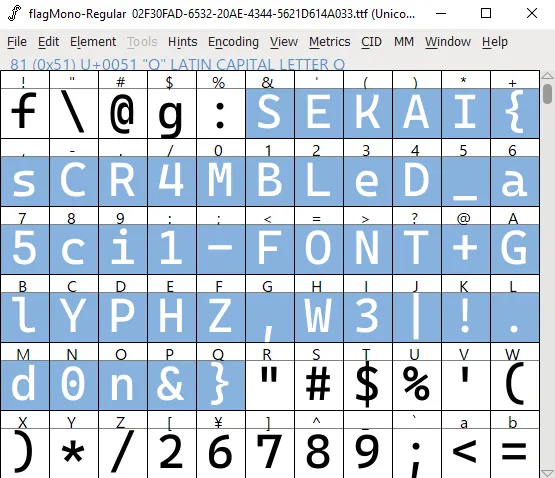Select '%' glyph cell under 'U' label
Screen dimensions: 555x478
coord(417,385)
